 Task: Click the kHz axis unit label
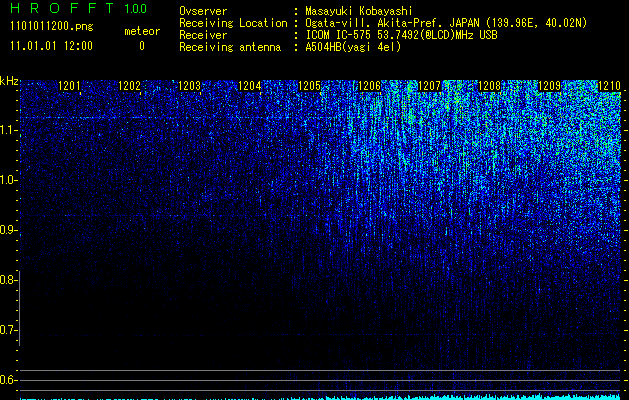tap(9, 81)
